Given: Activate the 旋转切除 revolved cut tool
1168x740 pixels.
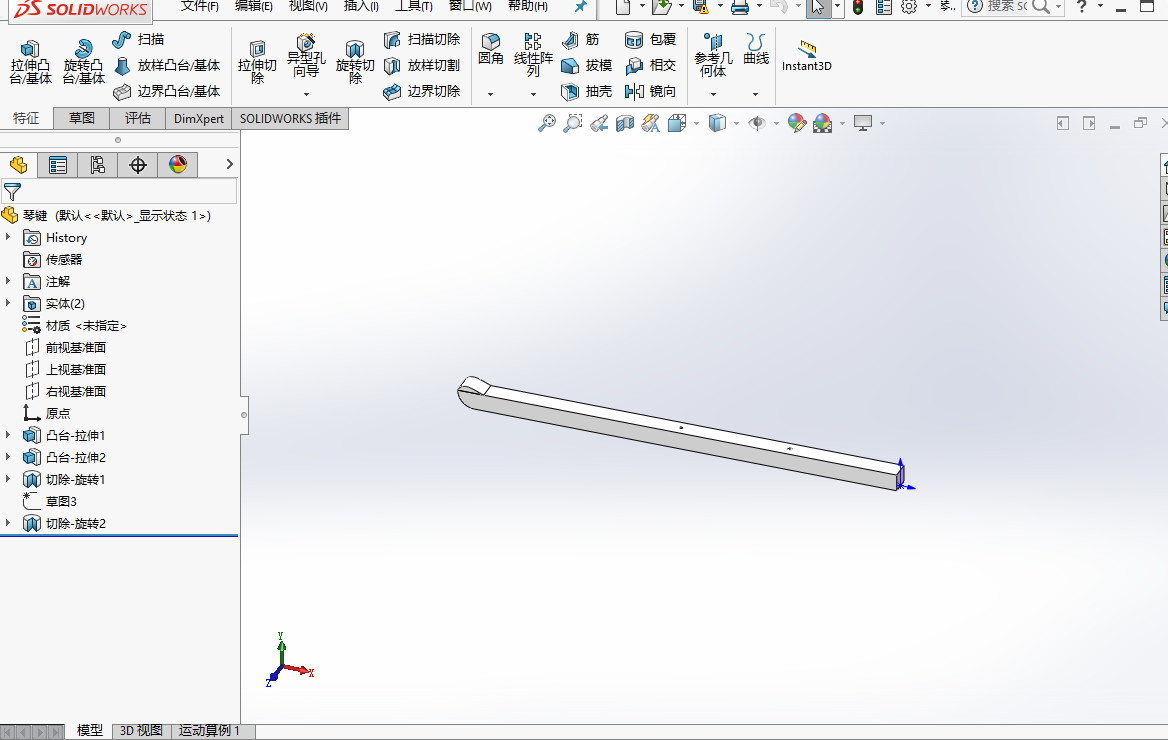Looking at the screenshot, I should point(355,62).
